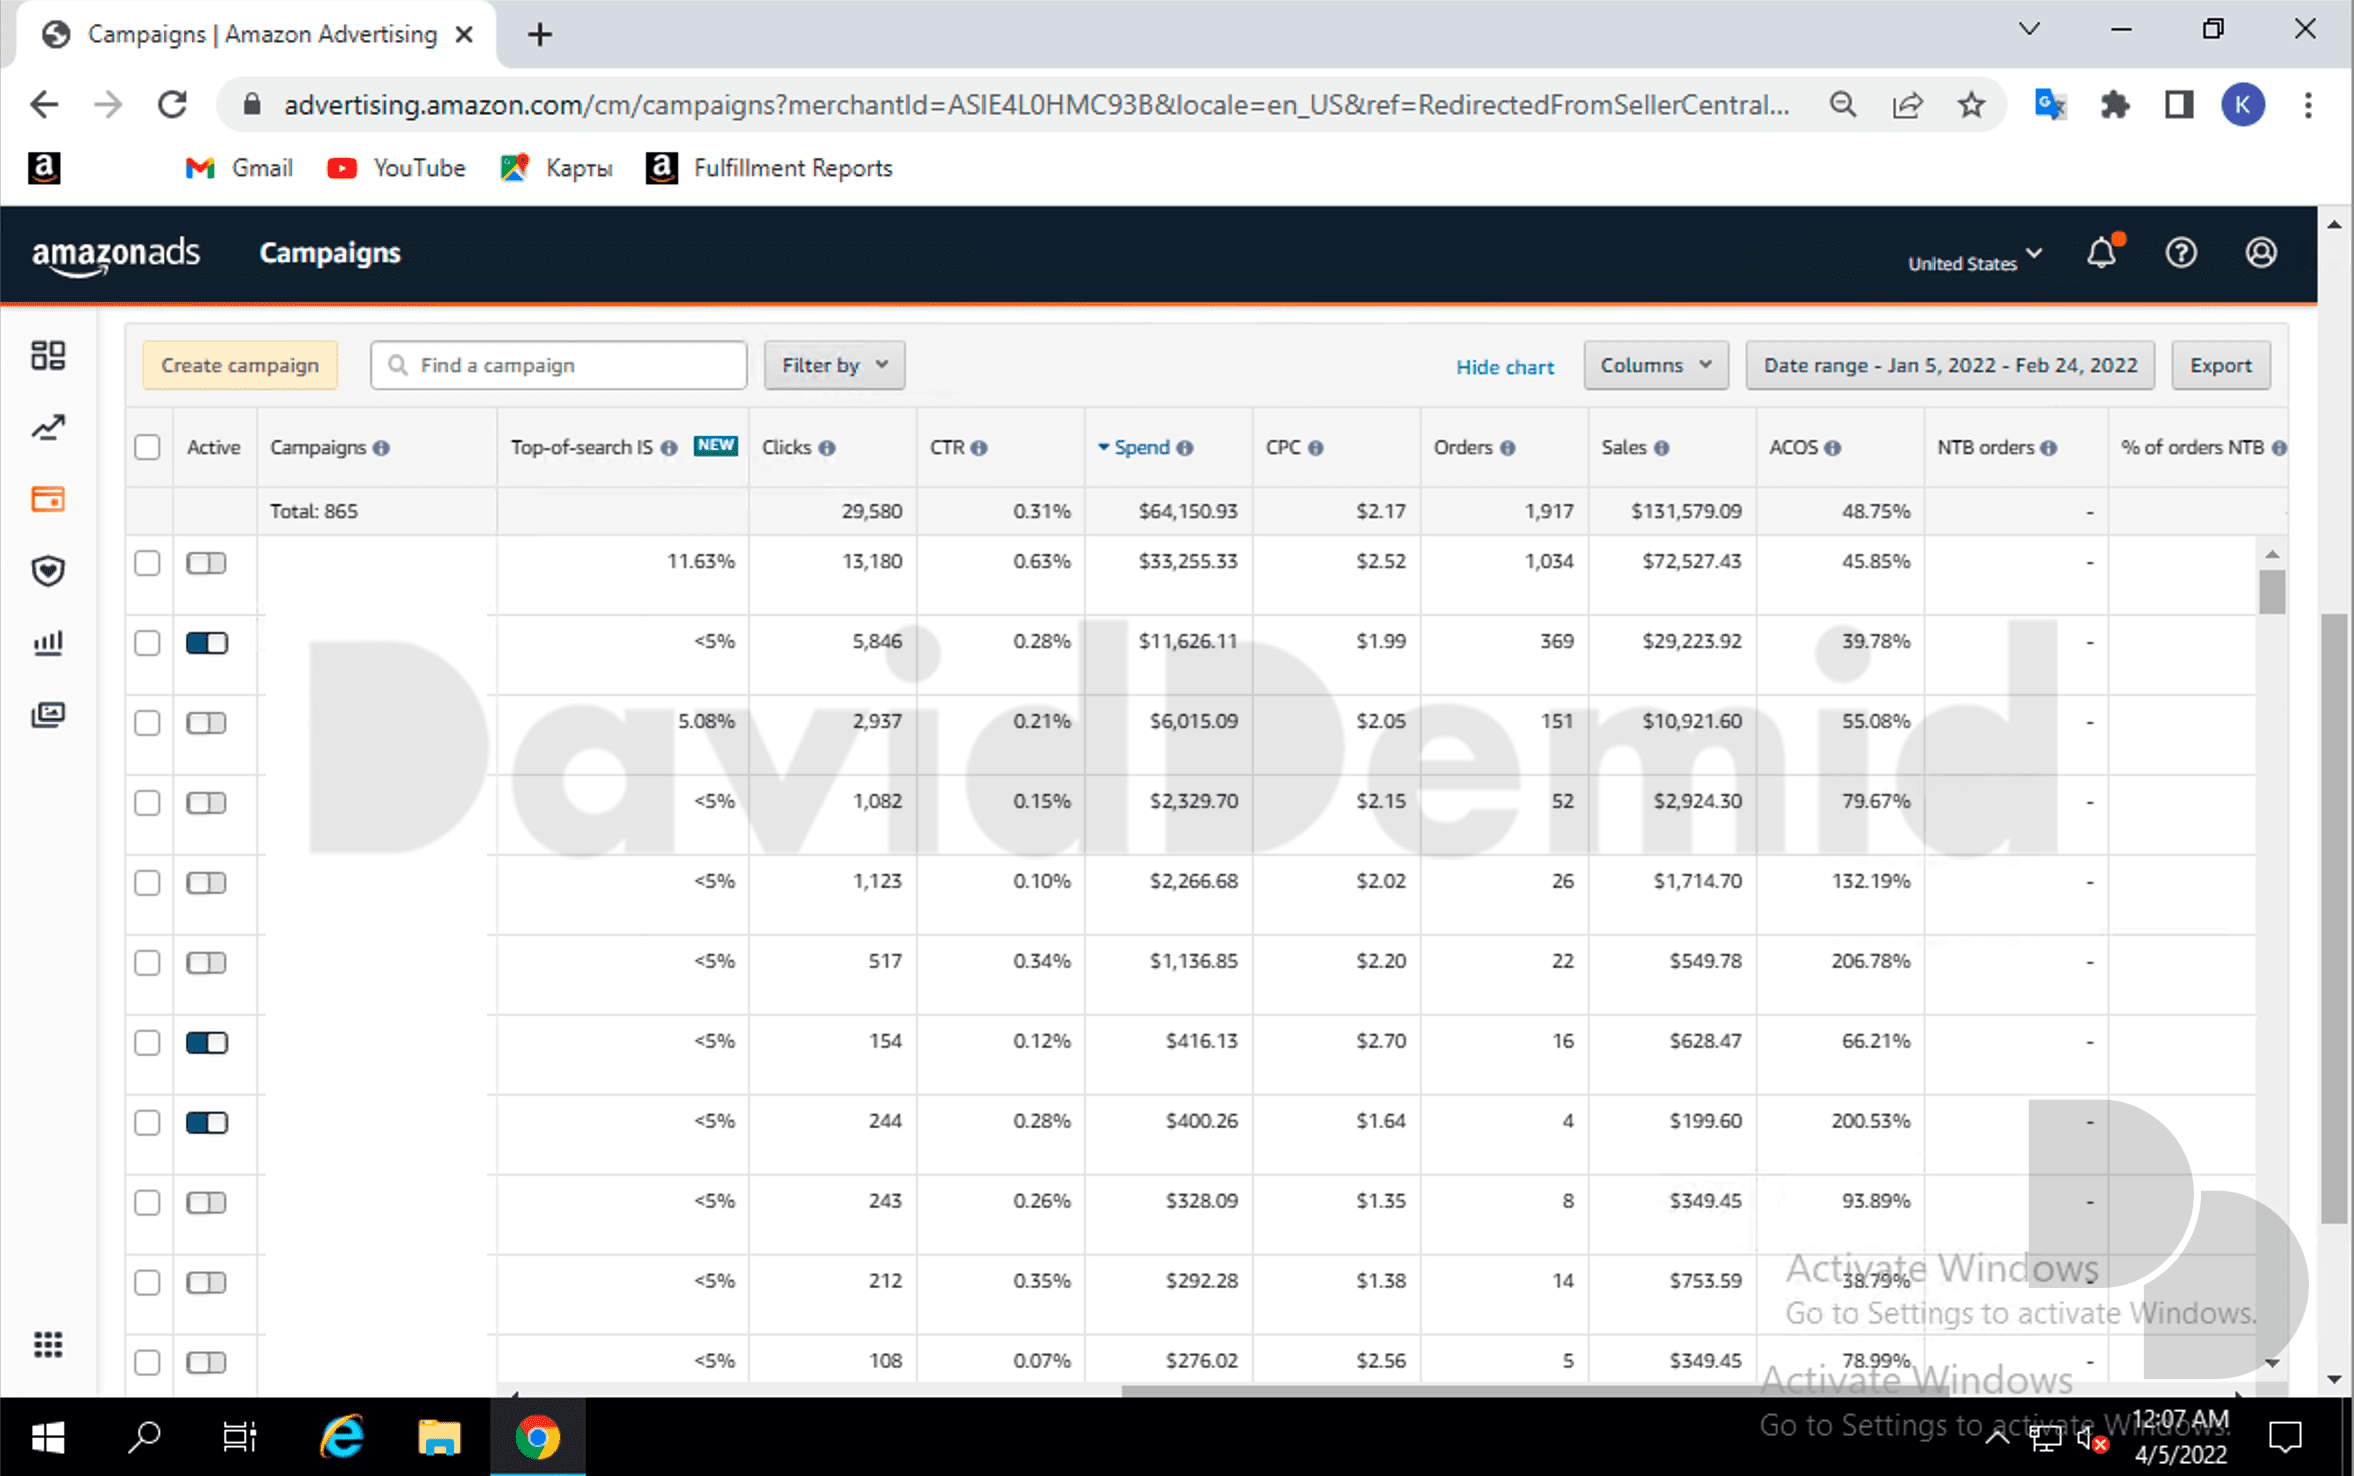
Task: Select the Campaigns | Amazon Advertising tab
Action: tap(257, 35)
